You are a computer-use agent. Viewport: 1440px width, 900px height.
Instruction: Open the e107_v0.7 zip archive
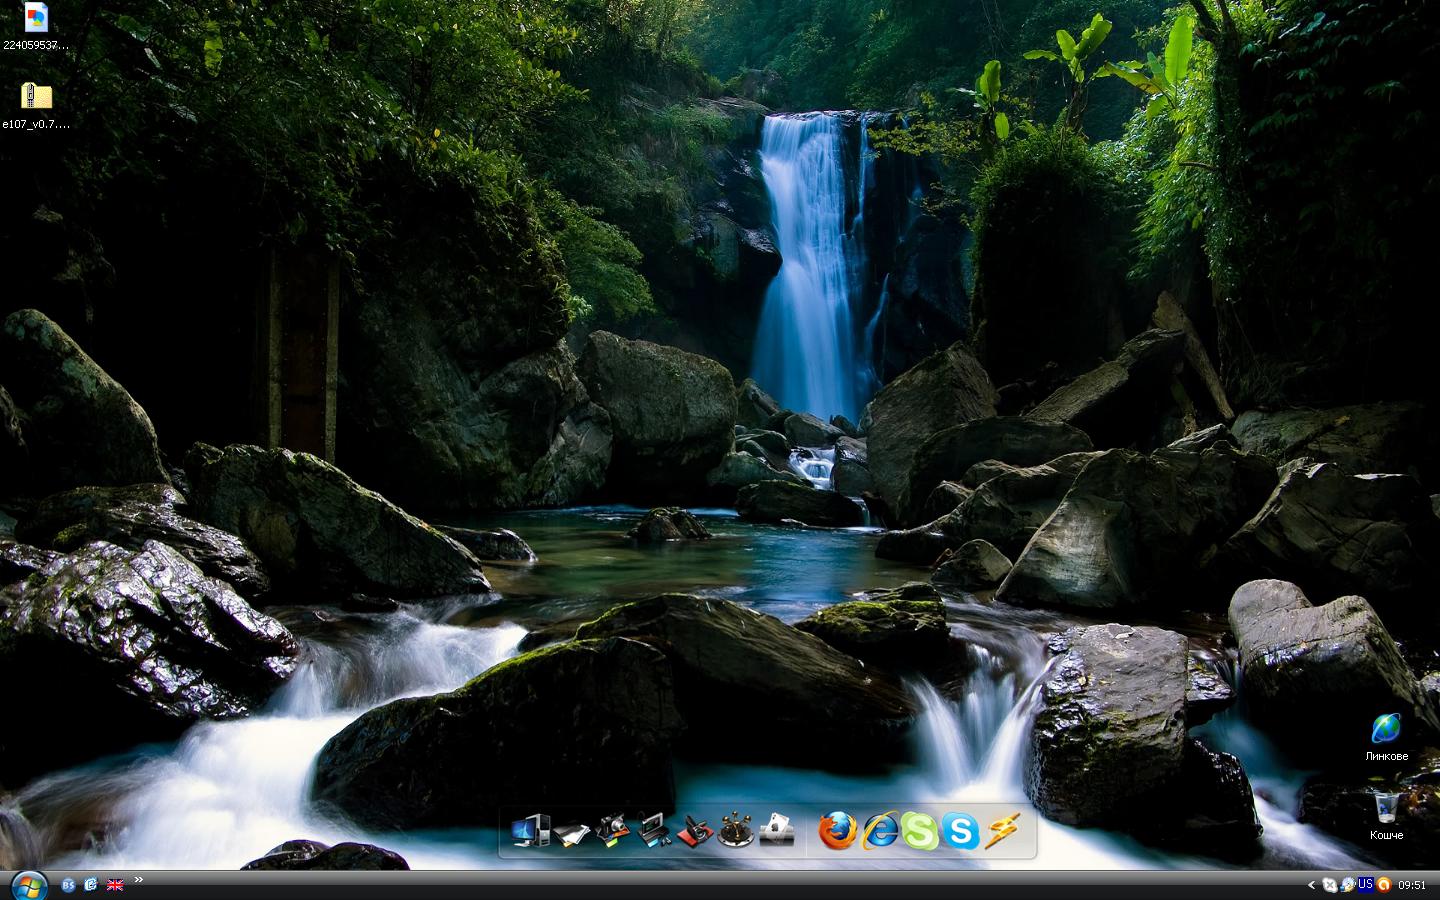pos(36,106)
